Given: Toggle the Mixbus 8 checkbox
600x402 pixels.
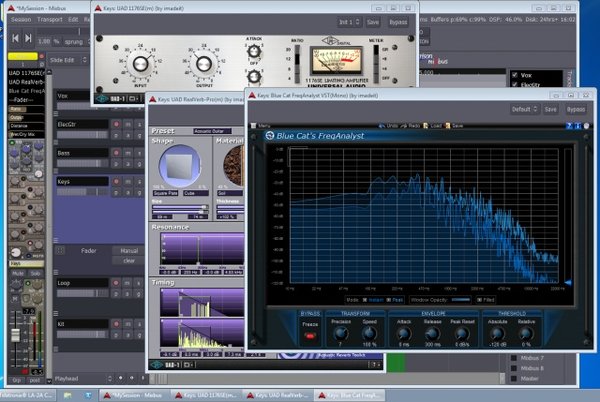Looking at the screenshot, I should click(x=514, y=368).
